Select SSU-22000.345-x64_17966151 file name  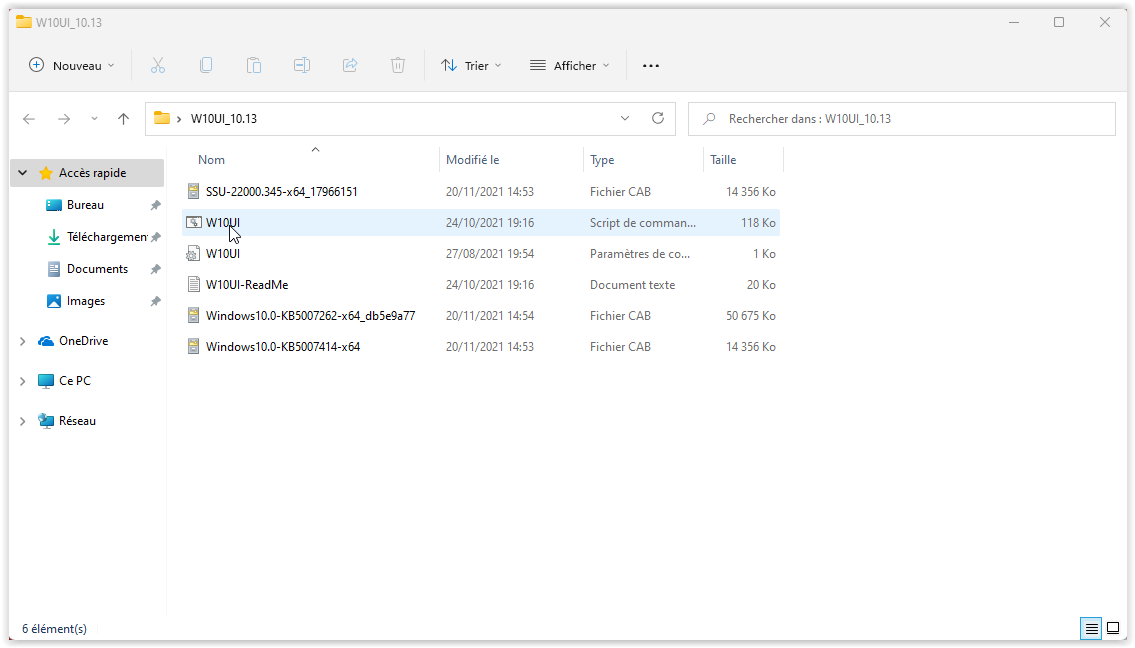(282, 191)
